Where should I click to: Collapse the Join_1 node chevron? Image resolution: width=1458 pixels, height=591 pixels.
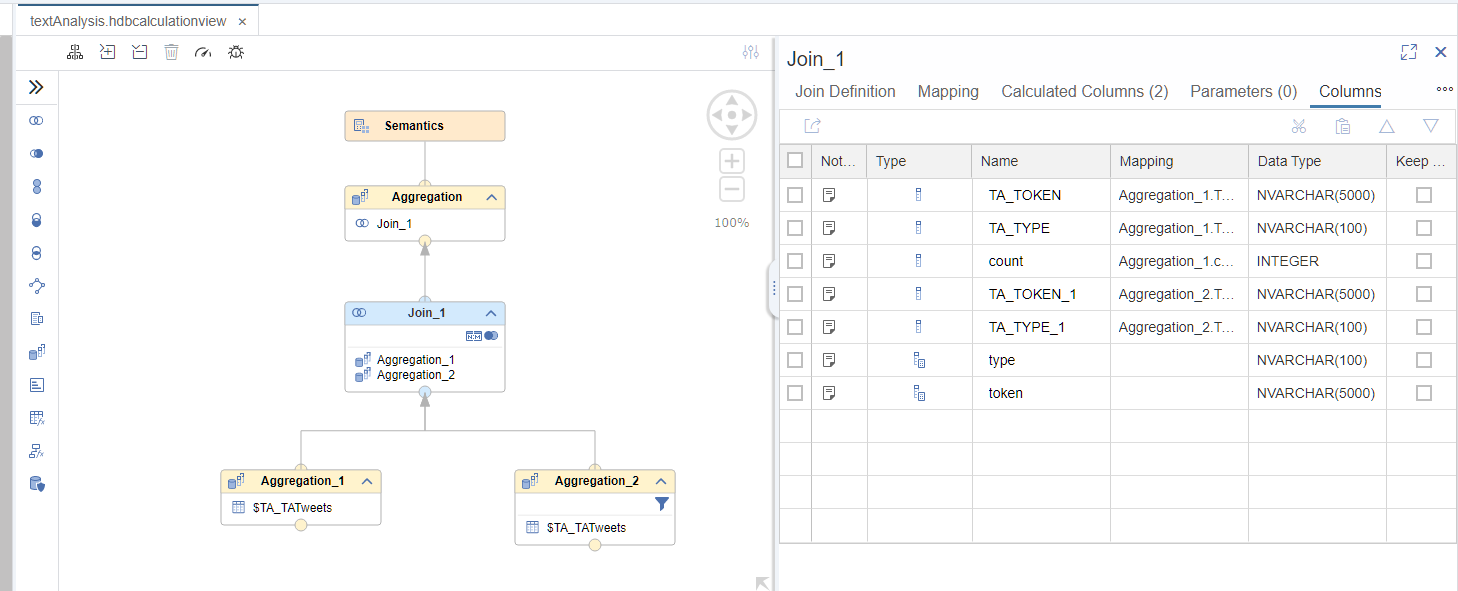pyautogui.click(x=491, y=313)
